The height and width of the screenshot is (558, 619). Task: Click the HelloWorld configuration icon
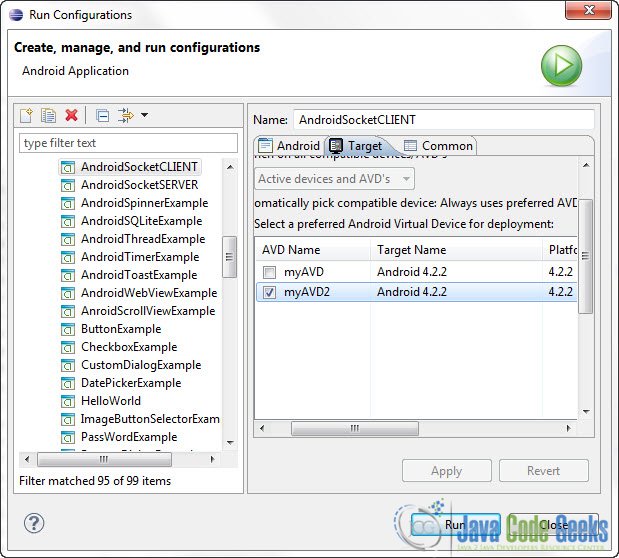68,401
